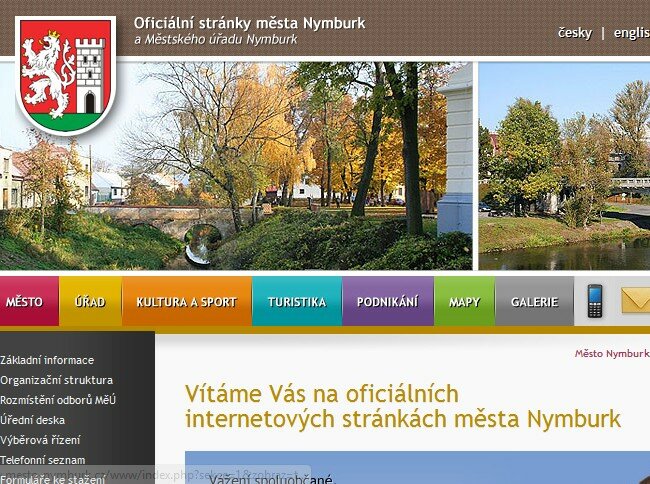This screenshot has height=484, width=650.
Task: Click the autumn park header photo
Action: 236,166
